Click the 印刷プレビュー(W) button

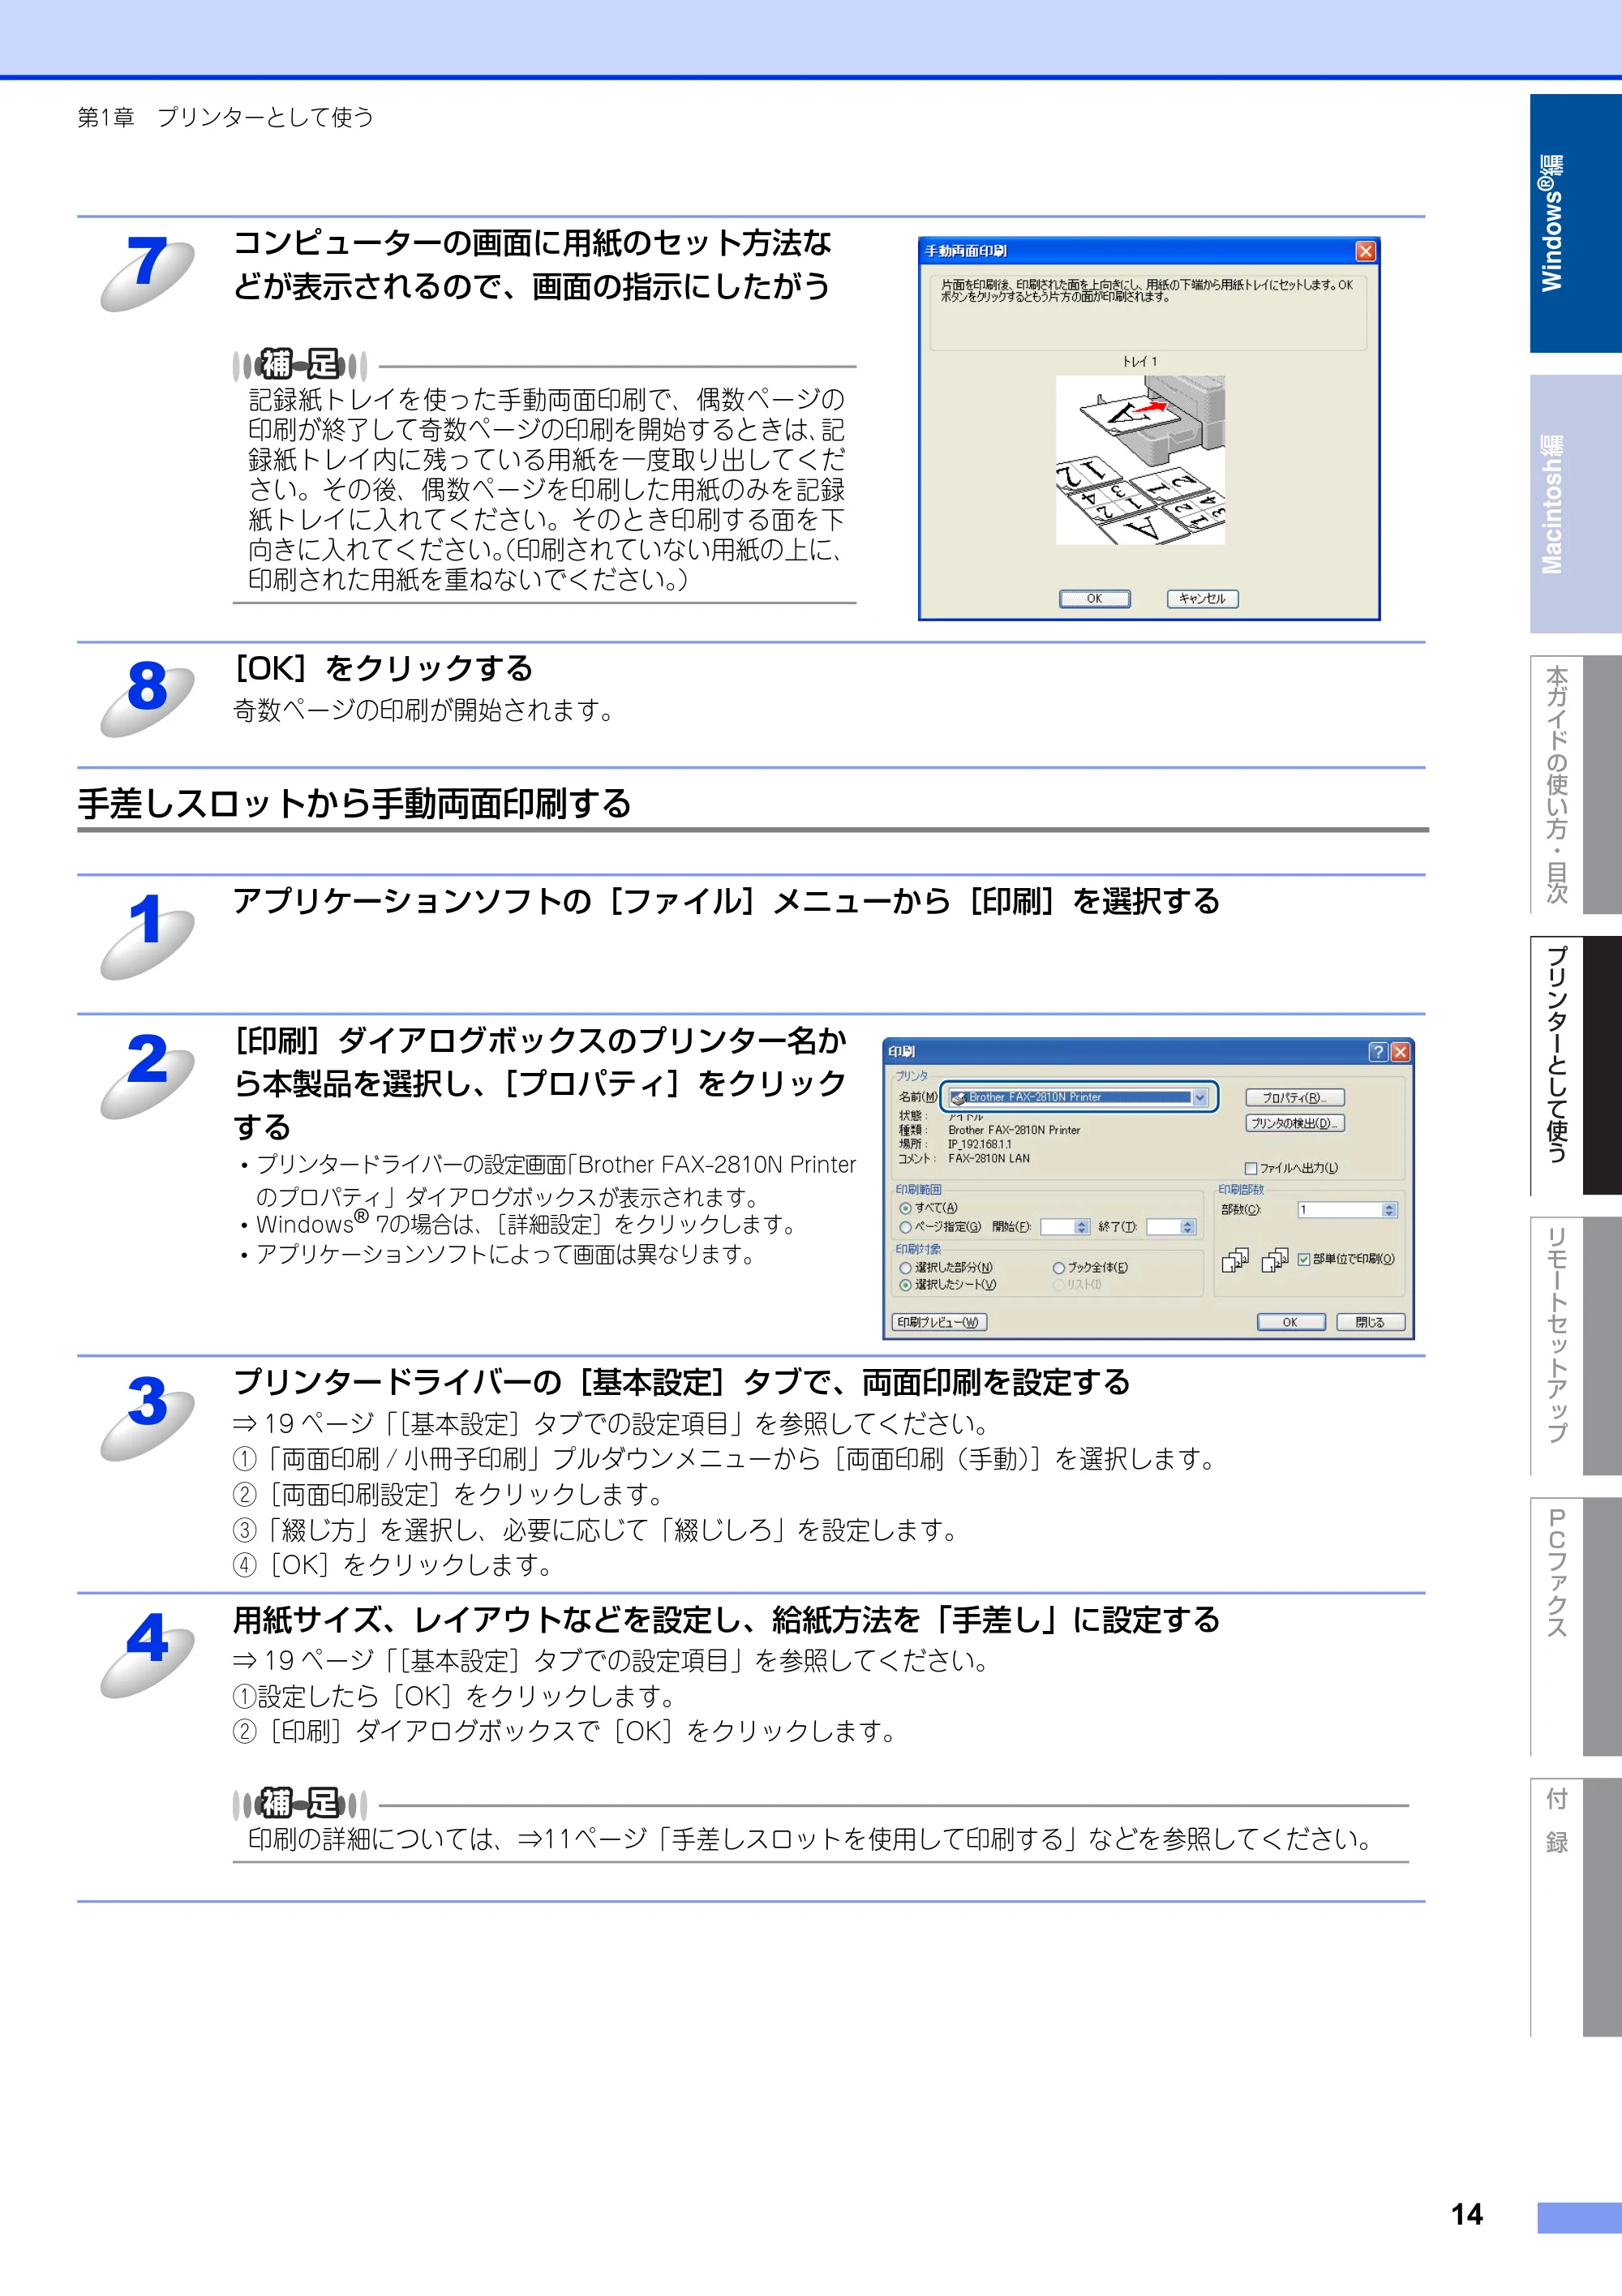939,1322
